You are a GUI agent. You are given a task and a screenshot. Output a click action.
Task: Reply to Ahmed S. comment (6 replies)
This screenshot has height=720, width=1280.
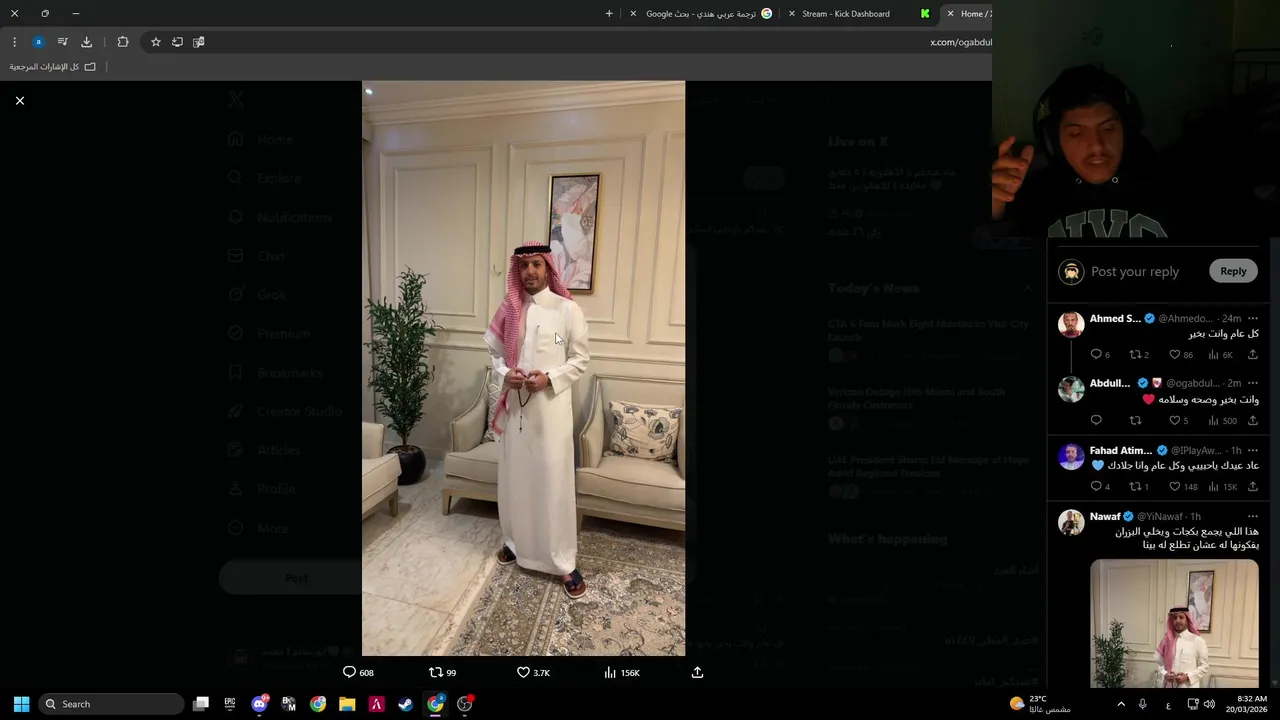point(1100,355)
